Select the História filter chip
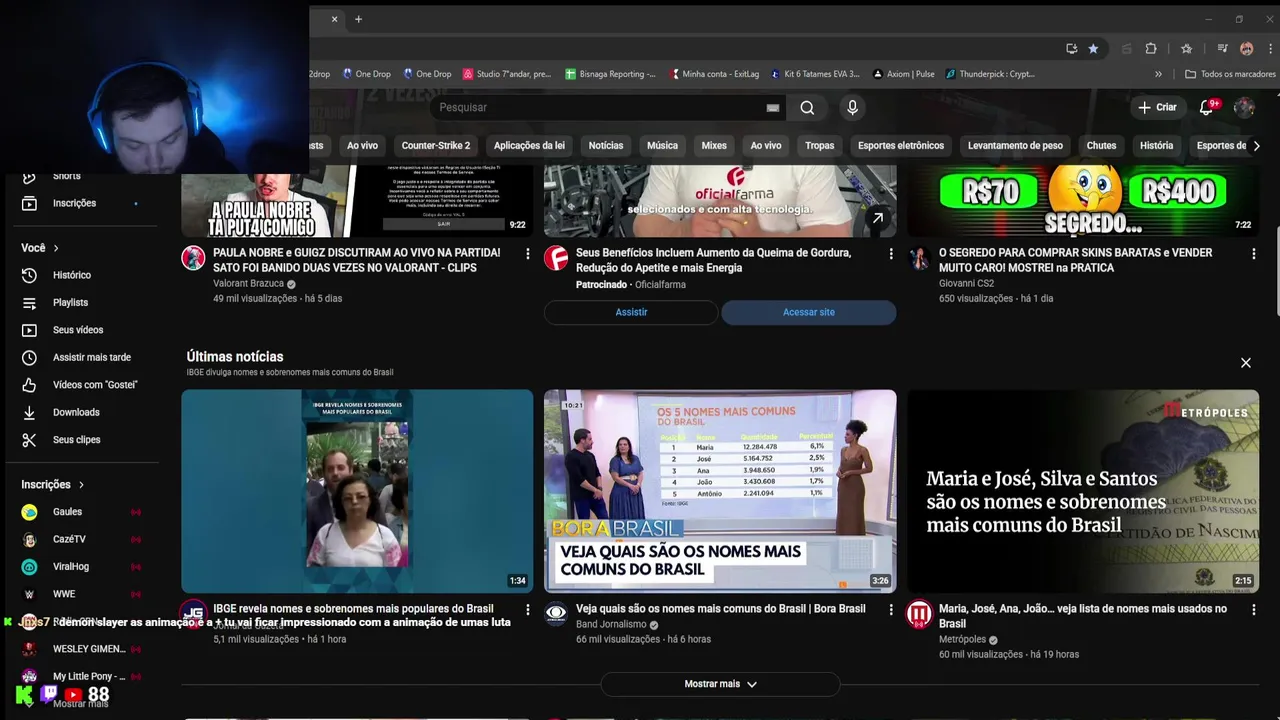The image size is (1280, 720). tap(1156, 146)
